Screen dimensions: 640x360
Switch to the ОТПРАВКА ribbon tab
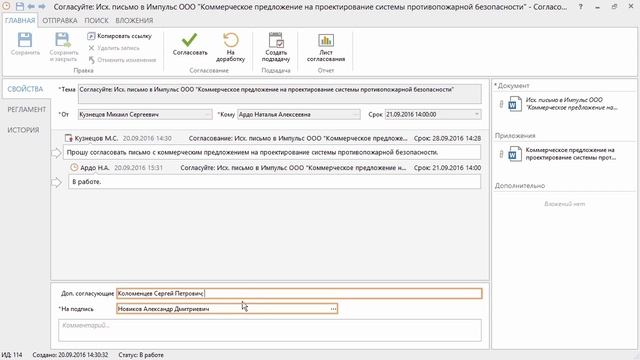(60, 20)
